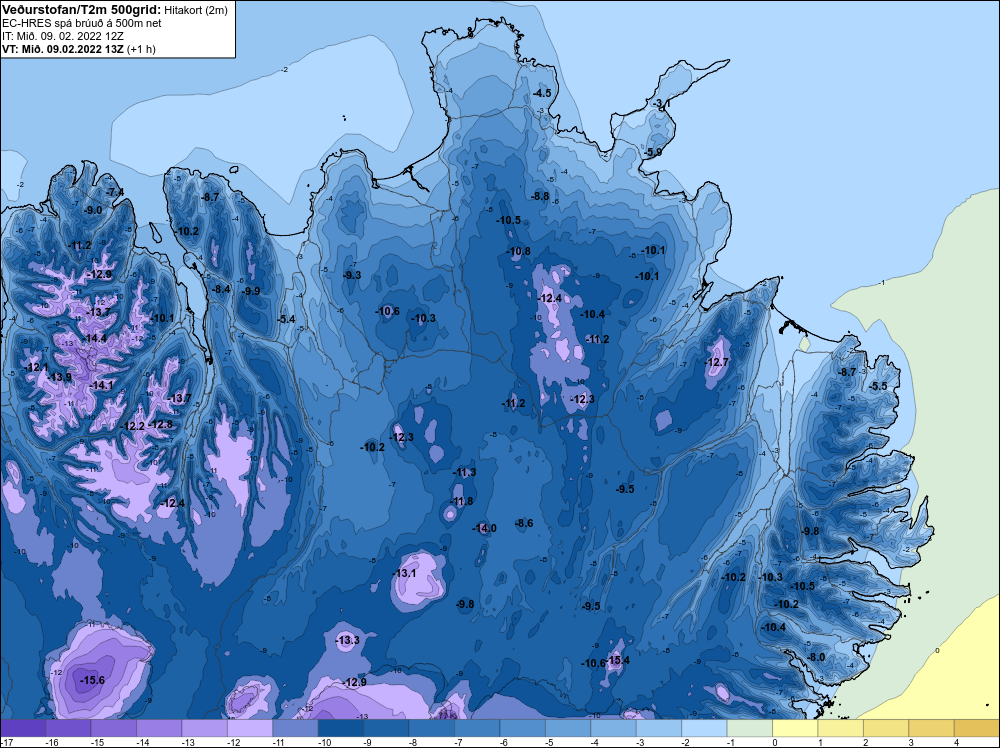Click the dark purple legend swatch labeled -17
The height and width of the screenshot is (748, 1000).
tap(23, 728)
